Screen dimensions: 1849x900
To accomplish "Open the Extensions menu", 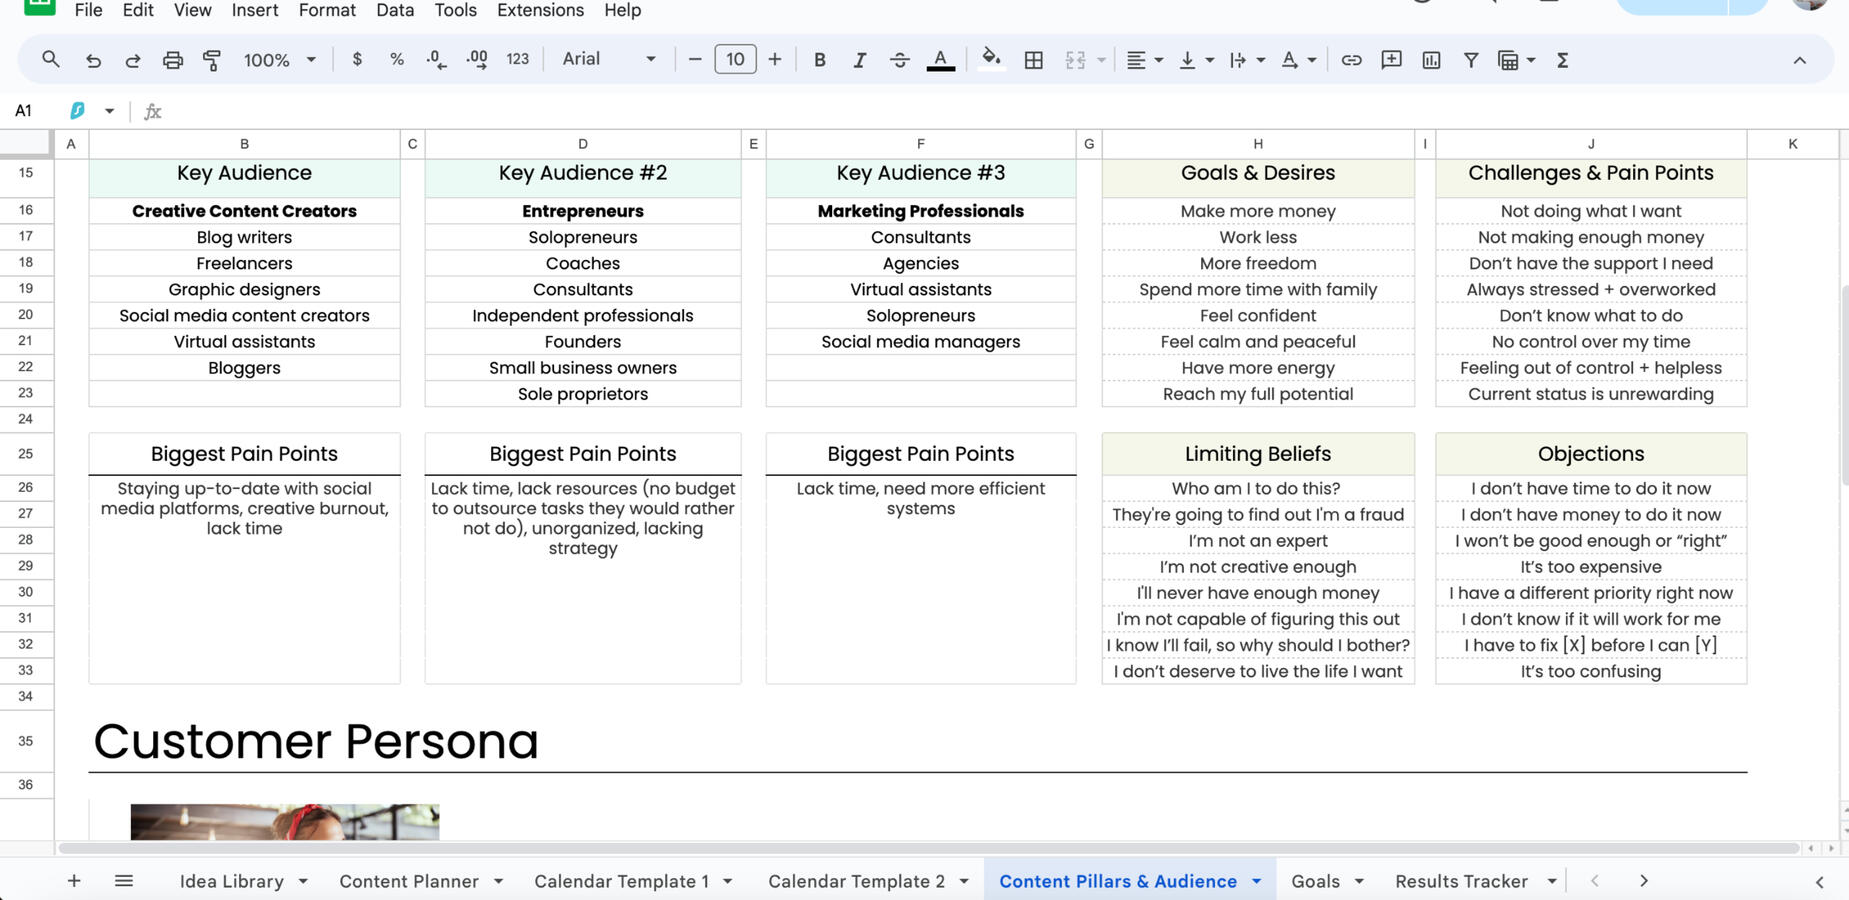I will coord(540,10).
